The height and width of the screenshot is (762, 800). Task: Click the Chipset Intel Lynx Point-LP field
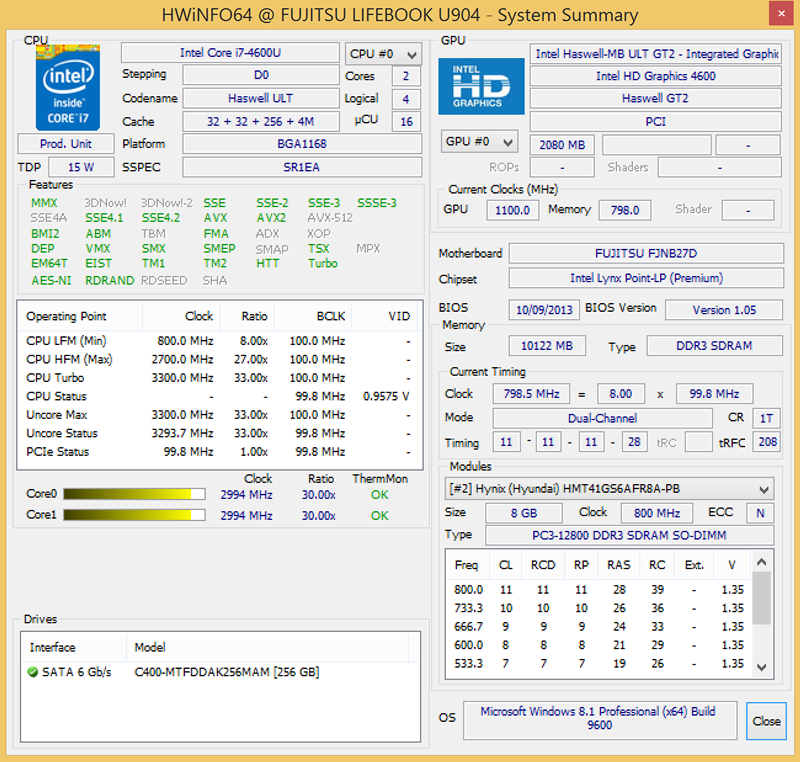pyautogui.click(x=646, y=278)
